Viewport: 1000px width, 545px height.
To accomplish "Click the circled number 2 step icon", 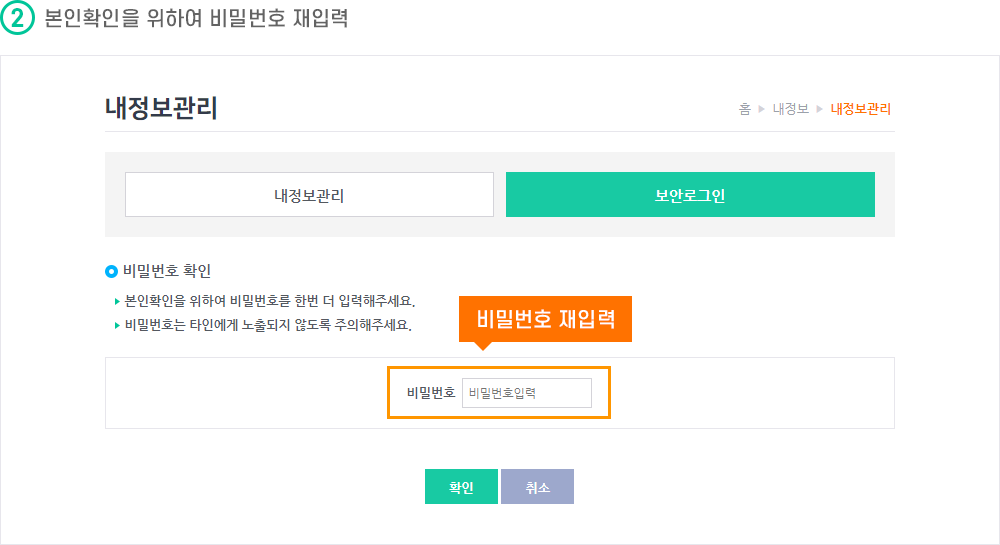I will coord(17,18).
